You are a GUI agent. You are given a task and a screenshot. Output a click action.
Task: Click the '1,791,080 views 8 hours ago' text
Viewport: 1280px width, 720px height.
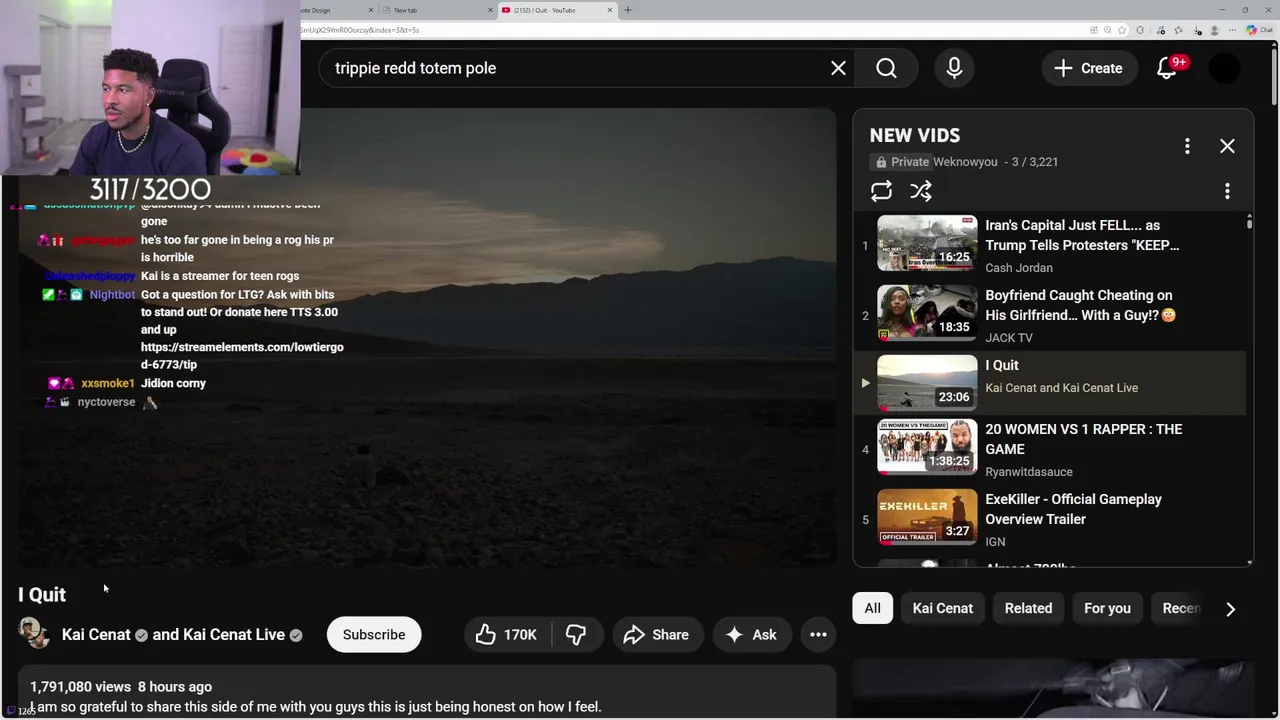[121, 687]
